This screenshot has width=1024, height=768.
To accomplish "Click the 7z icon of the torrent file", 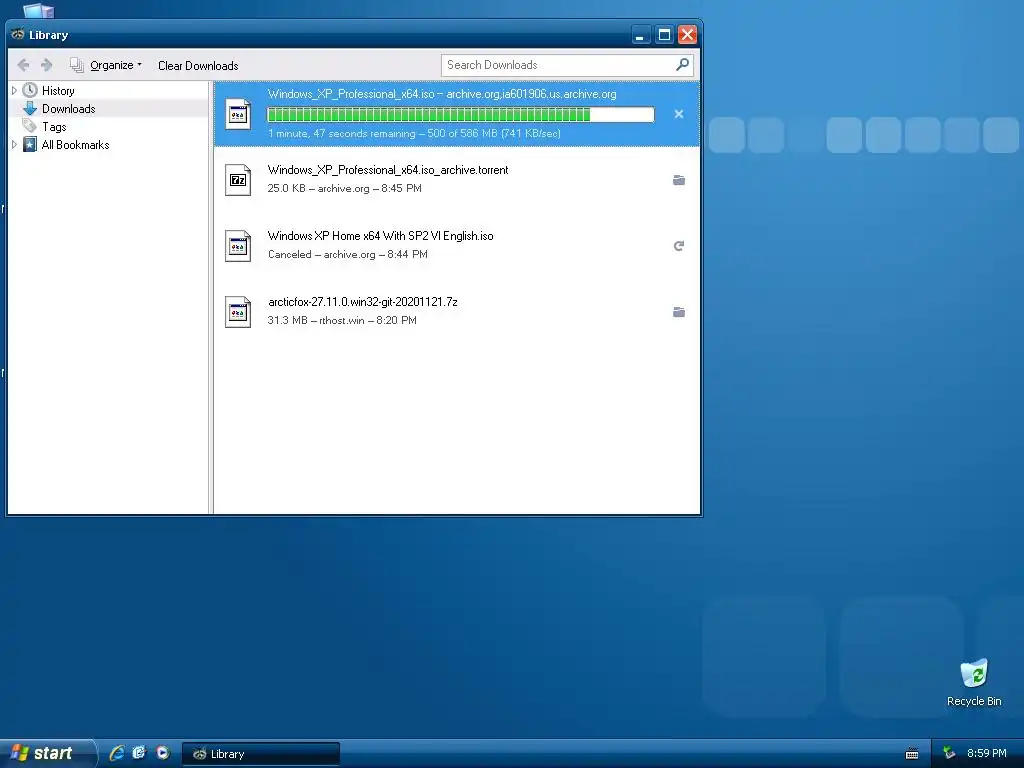I will pos(238,180).
